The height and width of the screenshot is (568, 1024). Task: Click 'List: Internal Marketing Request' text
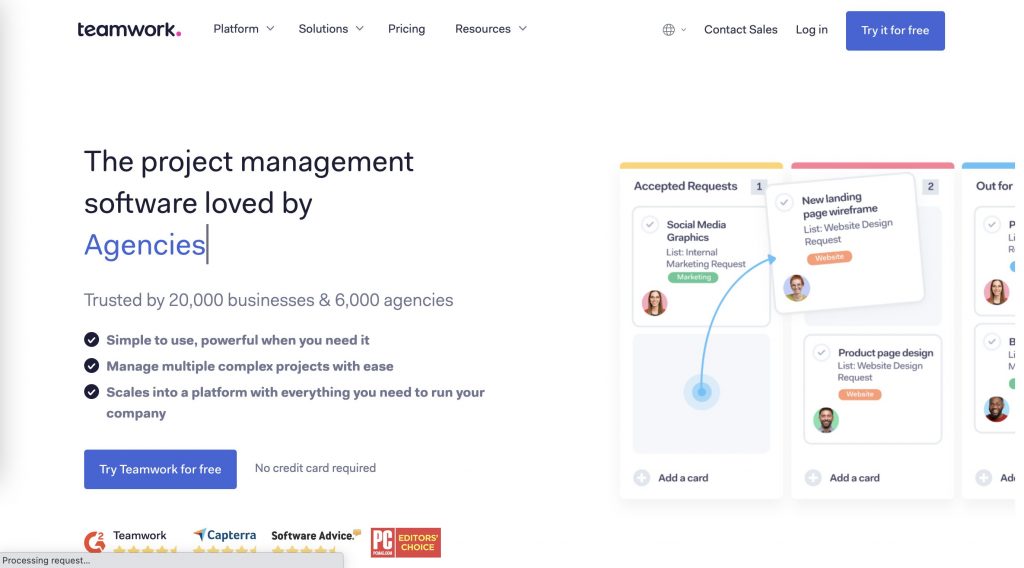(x=705, y=258)
